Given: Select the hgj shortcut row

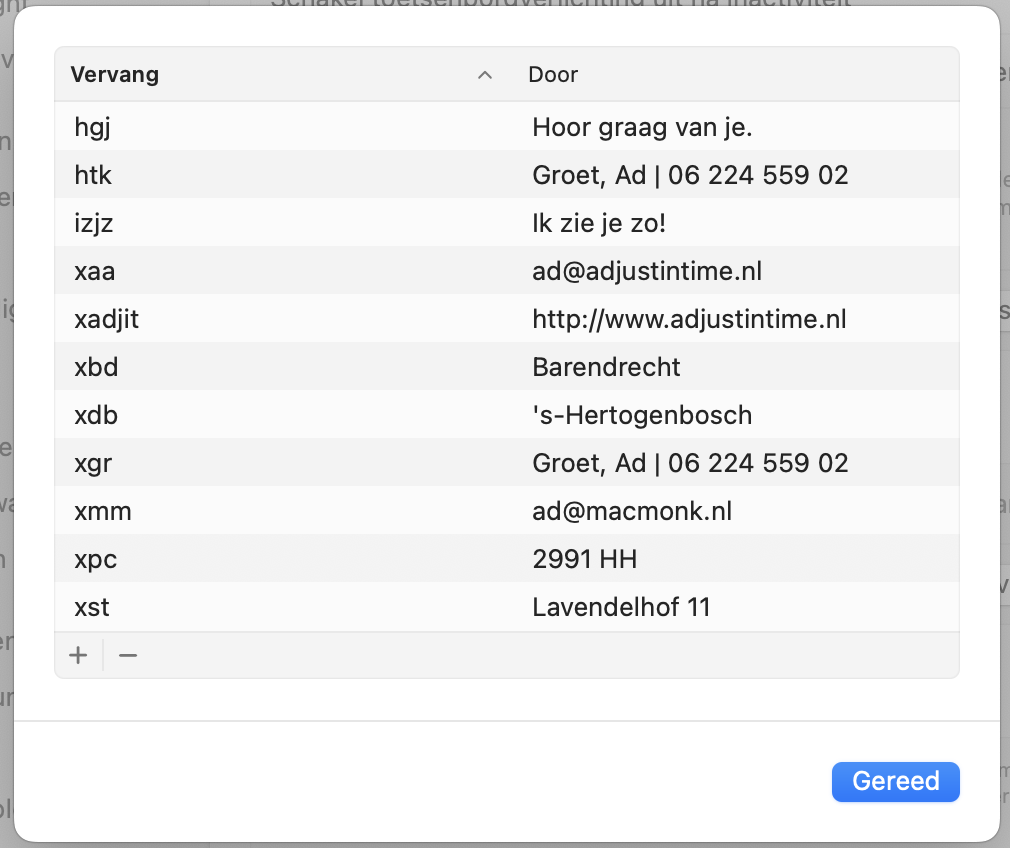Looking at the screenshot, I should click(92, 127).
